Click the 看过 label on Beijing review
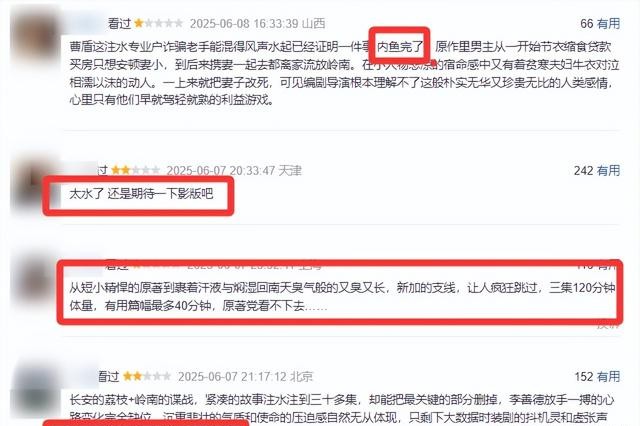This screenshot has width=640, height=426. coord(109,377)
